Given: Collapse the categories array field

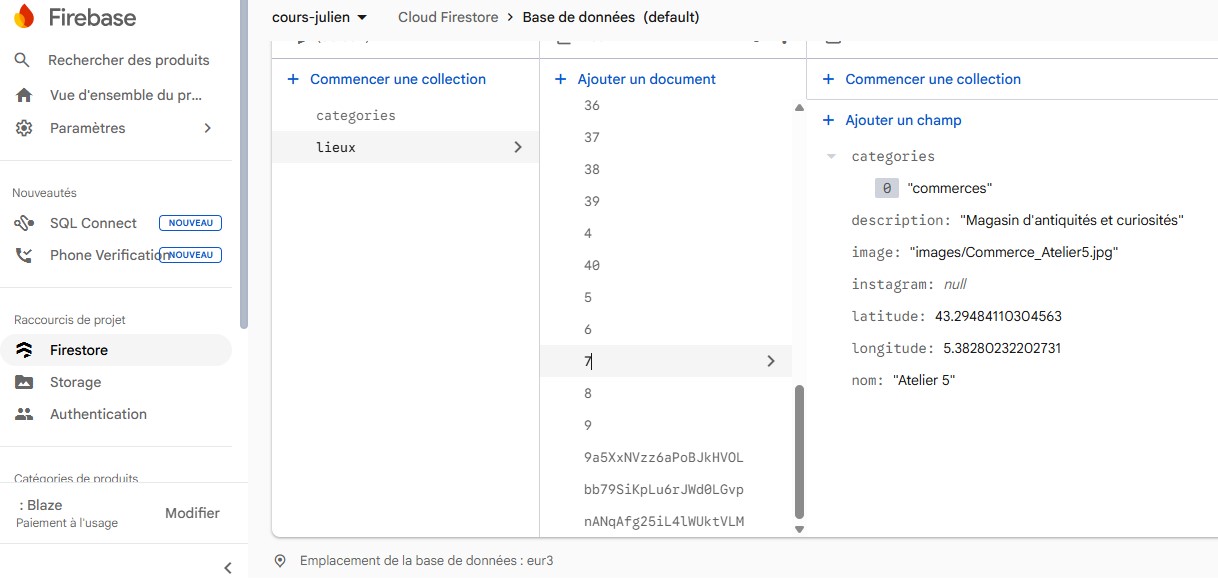Looking at the screenshot, I should tap(831, 156).
